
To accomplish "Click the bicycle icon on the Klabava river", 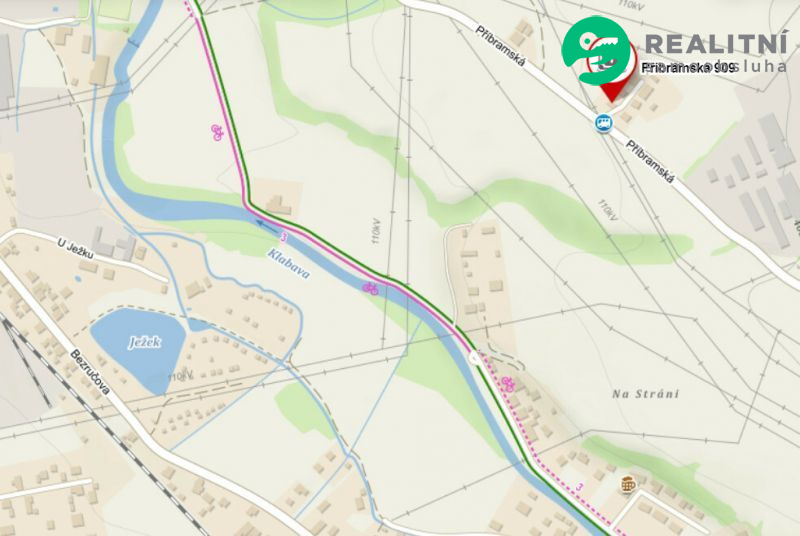I will click(370, 289).
